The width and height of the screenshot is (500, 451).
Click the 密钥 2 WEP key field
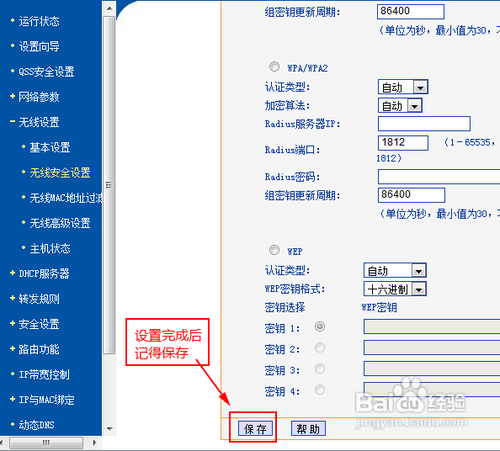click(x=432, y=347)
